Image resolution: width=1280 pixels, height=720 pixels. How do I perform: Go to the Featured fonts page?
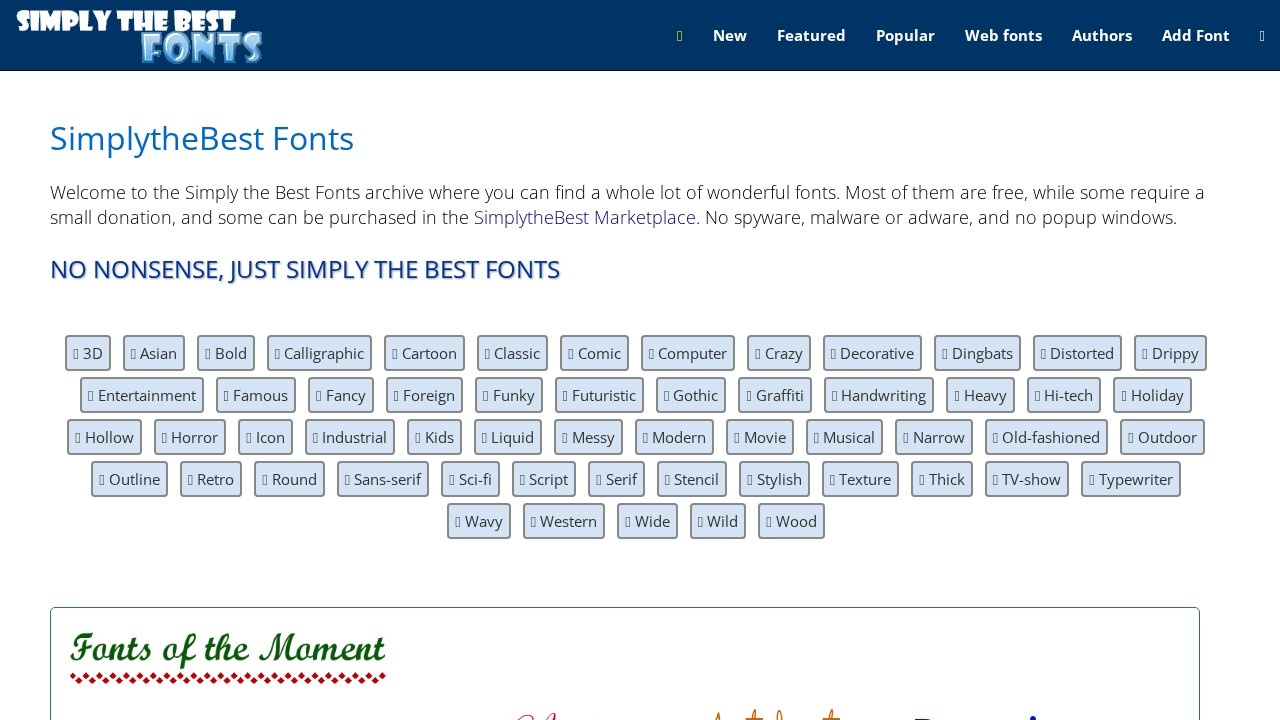810,36
